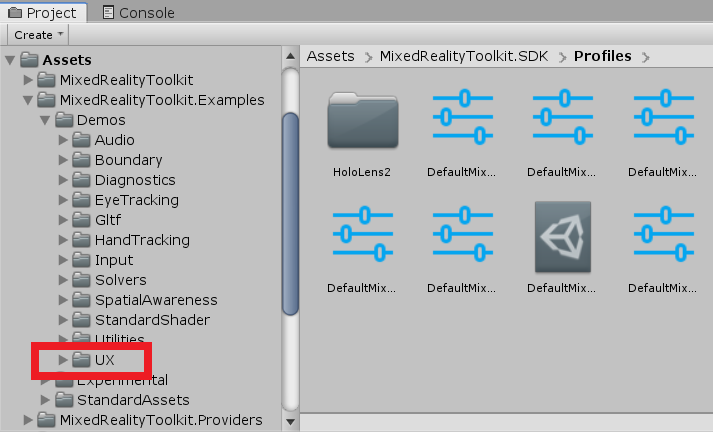This screenshot has width=713, height=432.
Task: Select the 'MixedRealityToolkit.Examples' row label
Action: [162, 100]
